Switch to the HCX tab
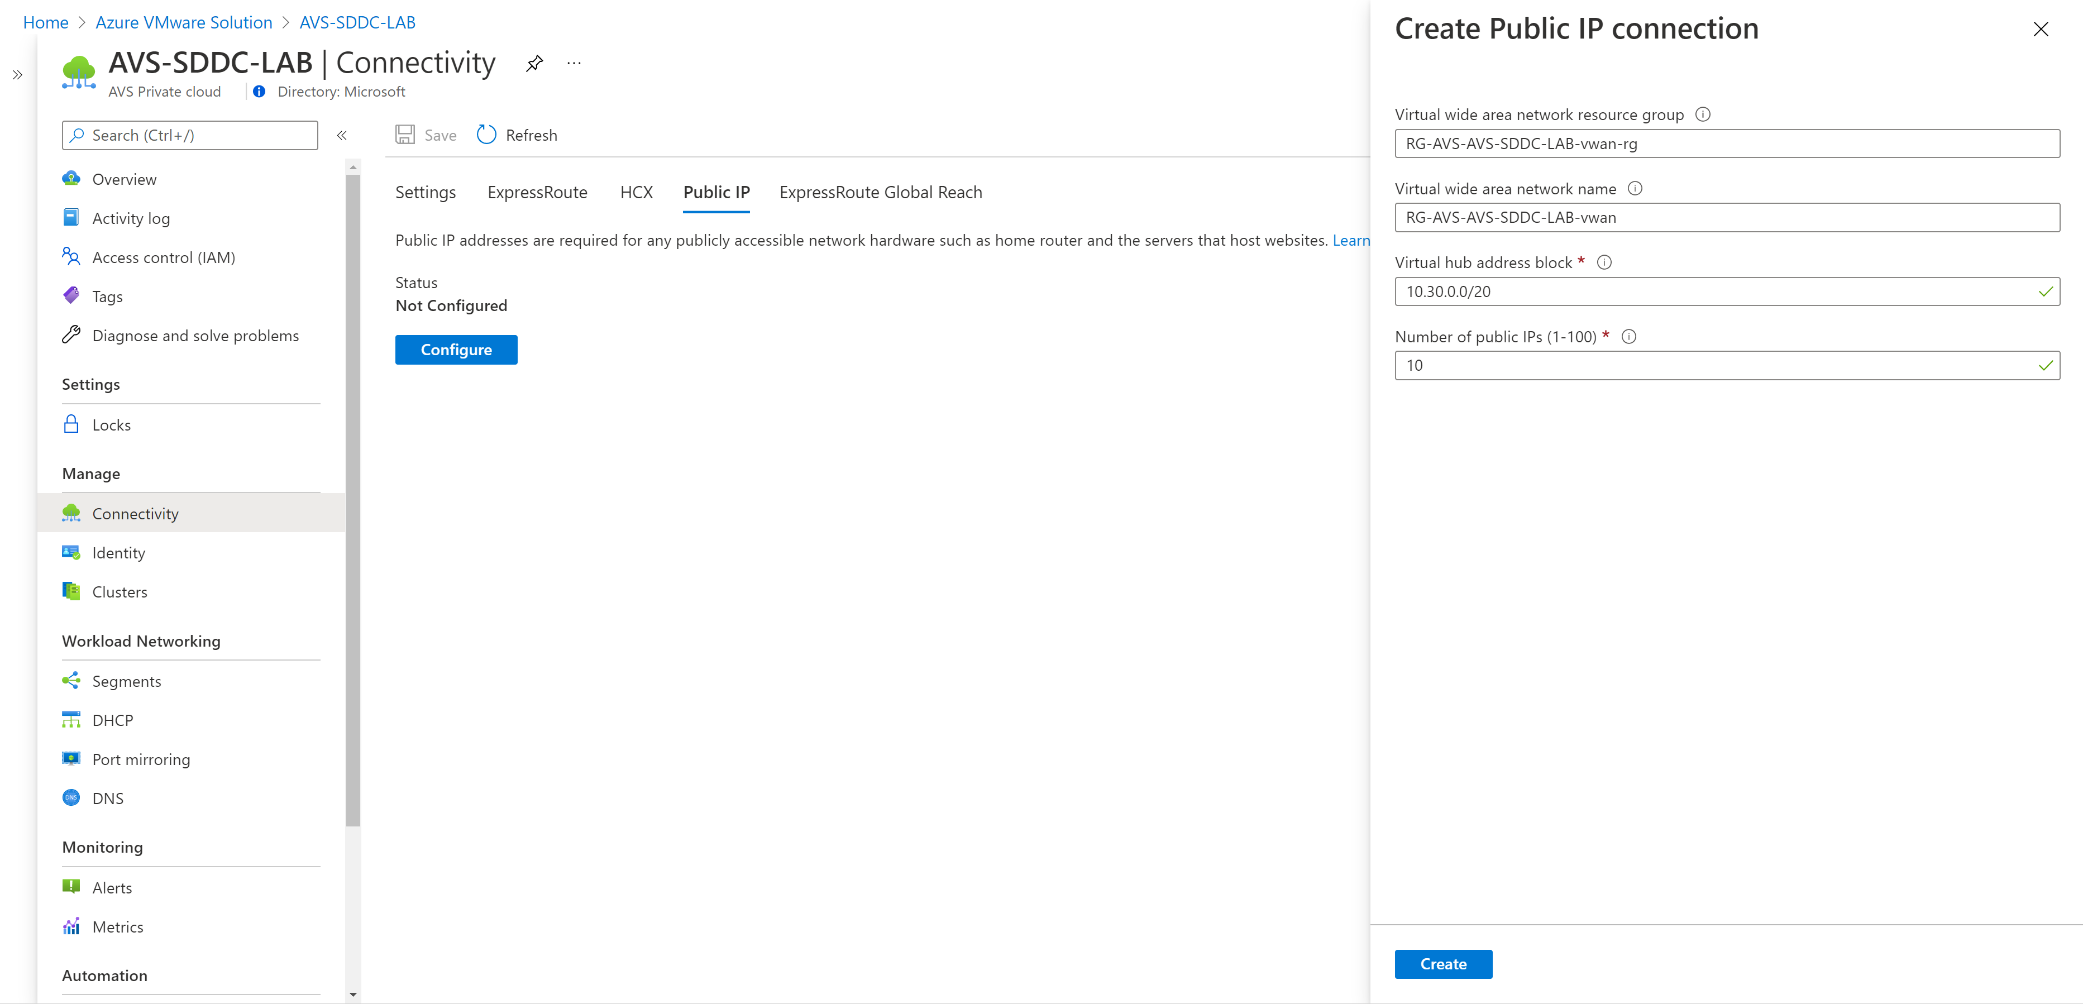The height and width of the screenshot is (1004, 2083). pyautogui.click(x=636, y=192)
